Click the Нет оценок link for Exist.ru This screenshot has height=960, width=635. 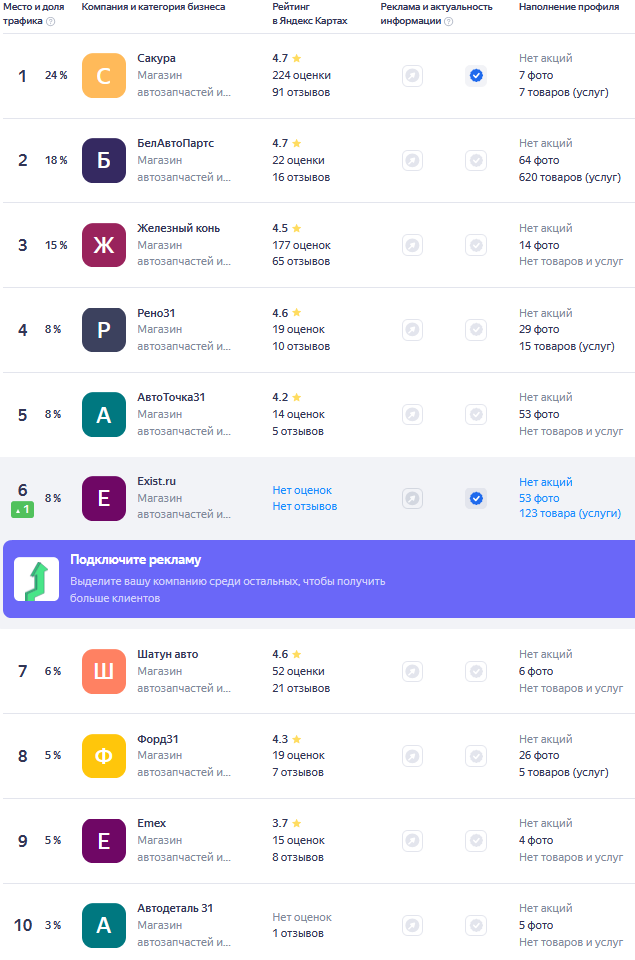point(302,490)
